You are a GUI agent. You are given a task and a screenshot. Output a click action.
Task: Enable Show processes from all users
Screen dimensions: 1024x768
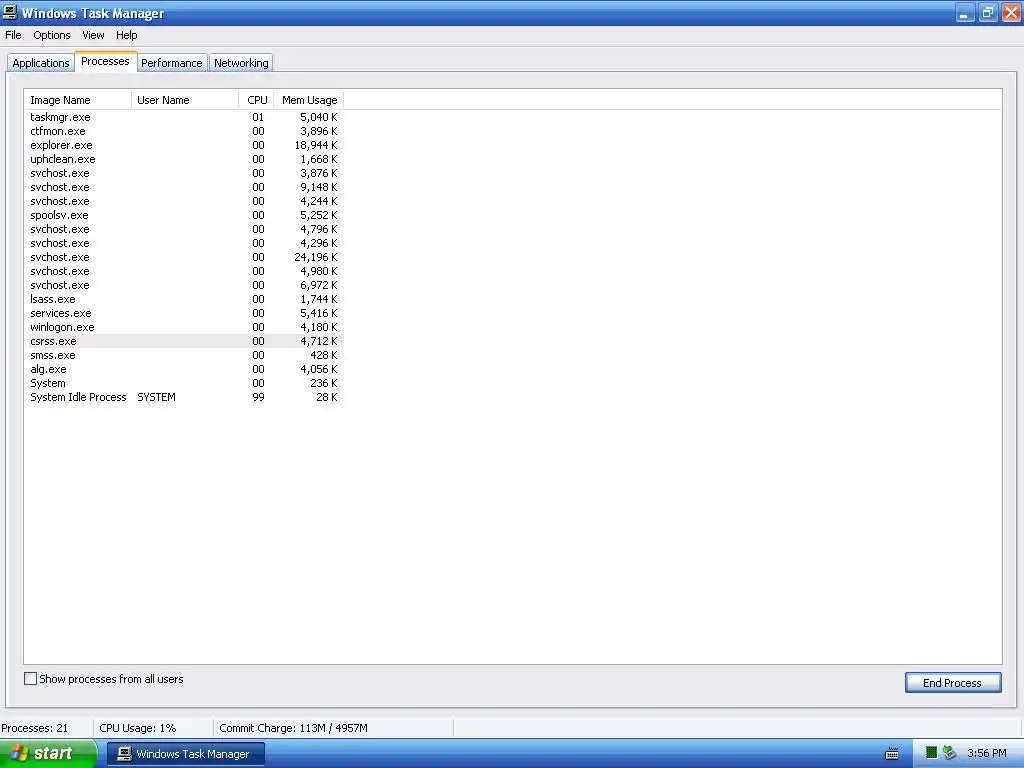point(30,679)
